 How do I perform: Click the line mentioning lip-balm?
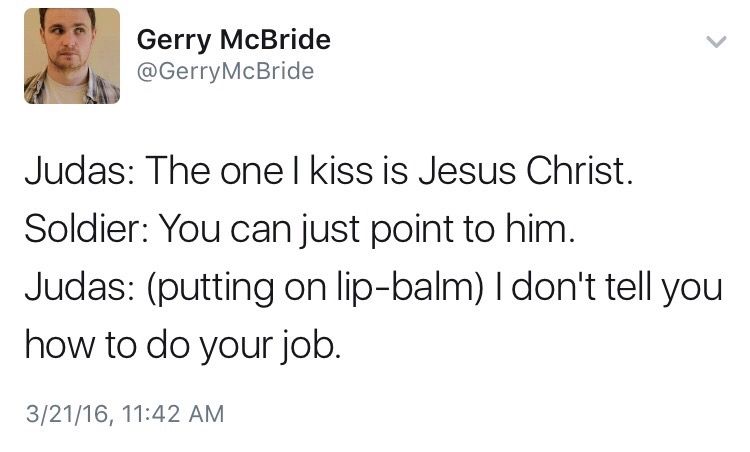[372, 290]
